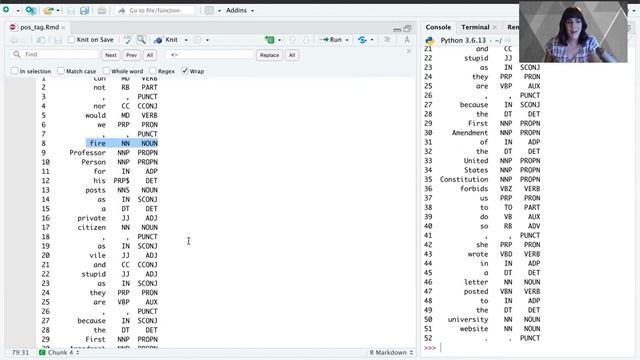Open the Insert Chunk dropdown arrow

280,40
